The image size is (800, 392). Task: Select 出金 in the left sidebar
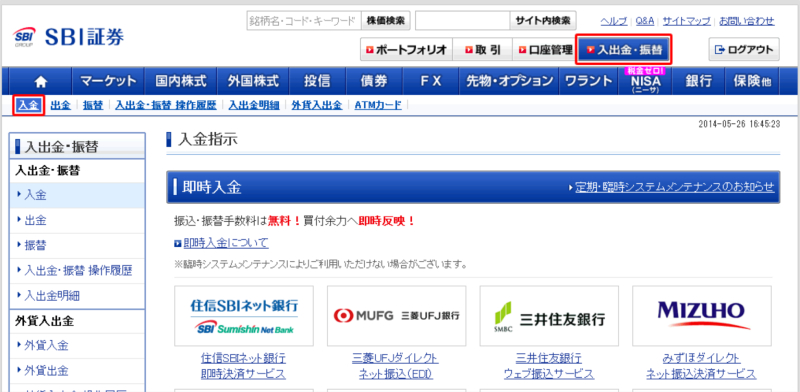click(77, 220)
